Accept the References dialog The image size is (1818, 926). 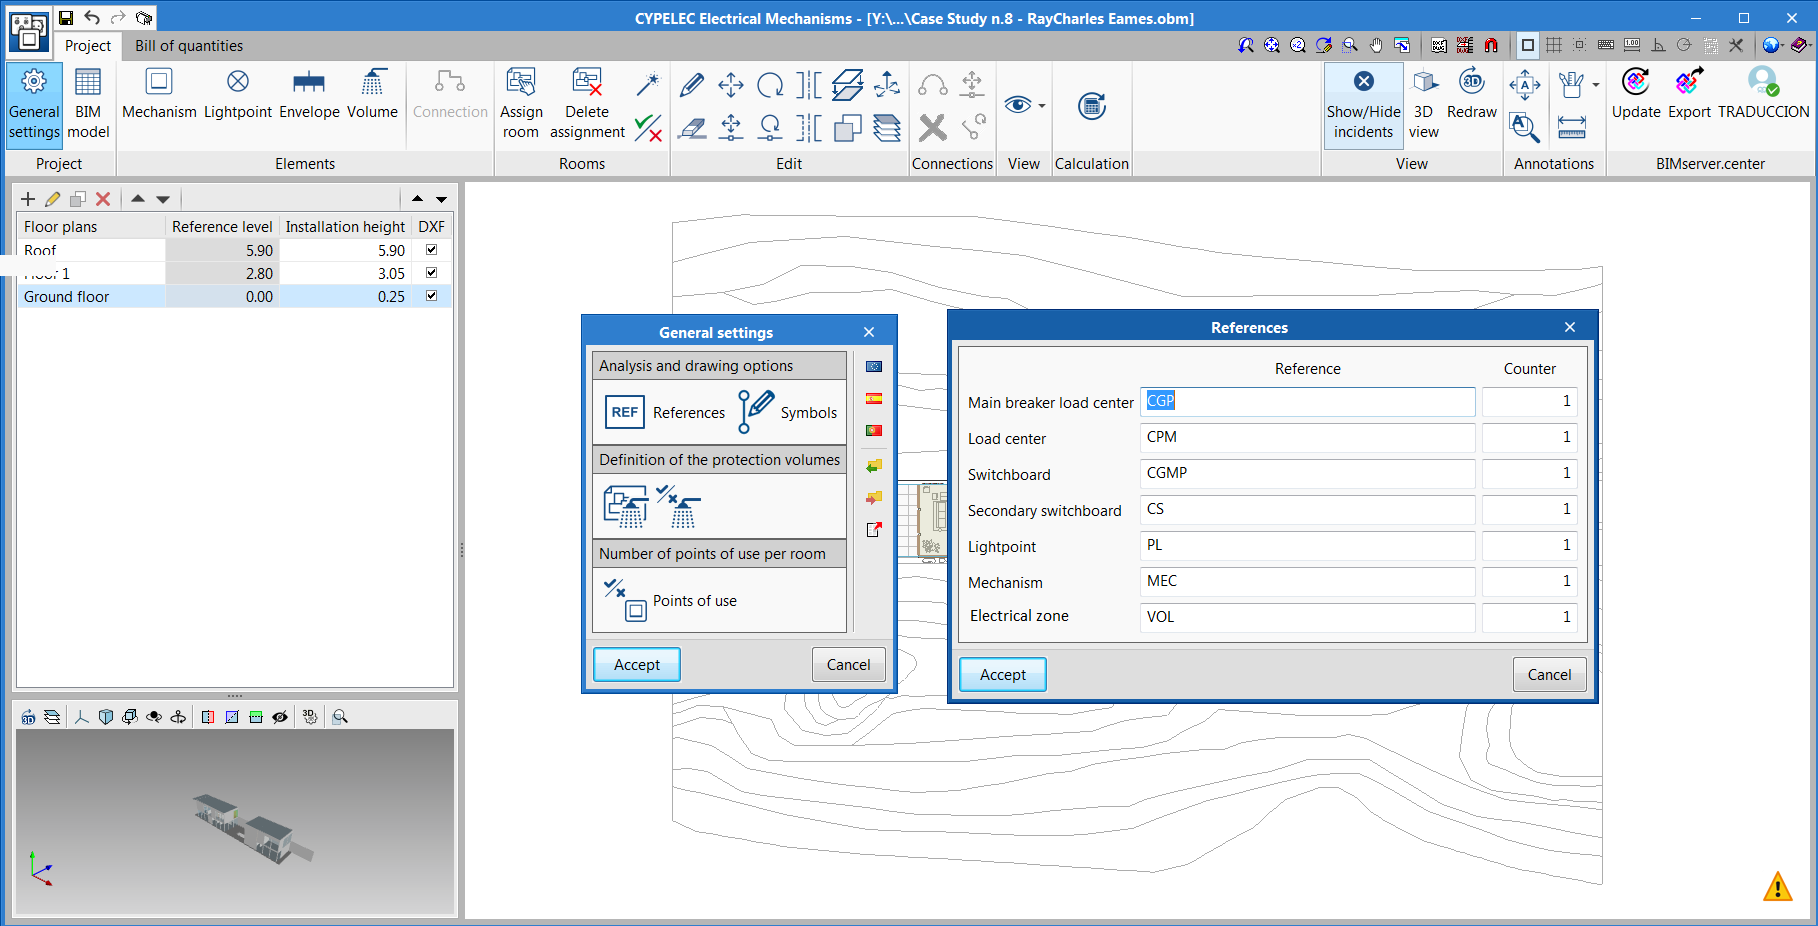pos(1002,674)
